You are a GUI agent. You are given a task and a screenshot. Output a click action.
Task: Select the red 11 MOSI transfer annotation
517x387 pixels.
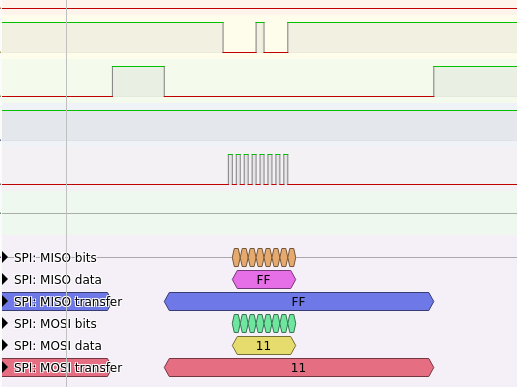[x=299, y=367]
